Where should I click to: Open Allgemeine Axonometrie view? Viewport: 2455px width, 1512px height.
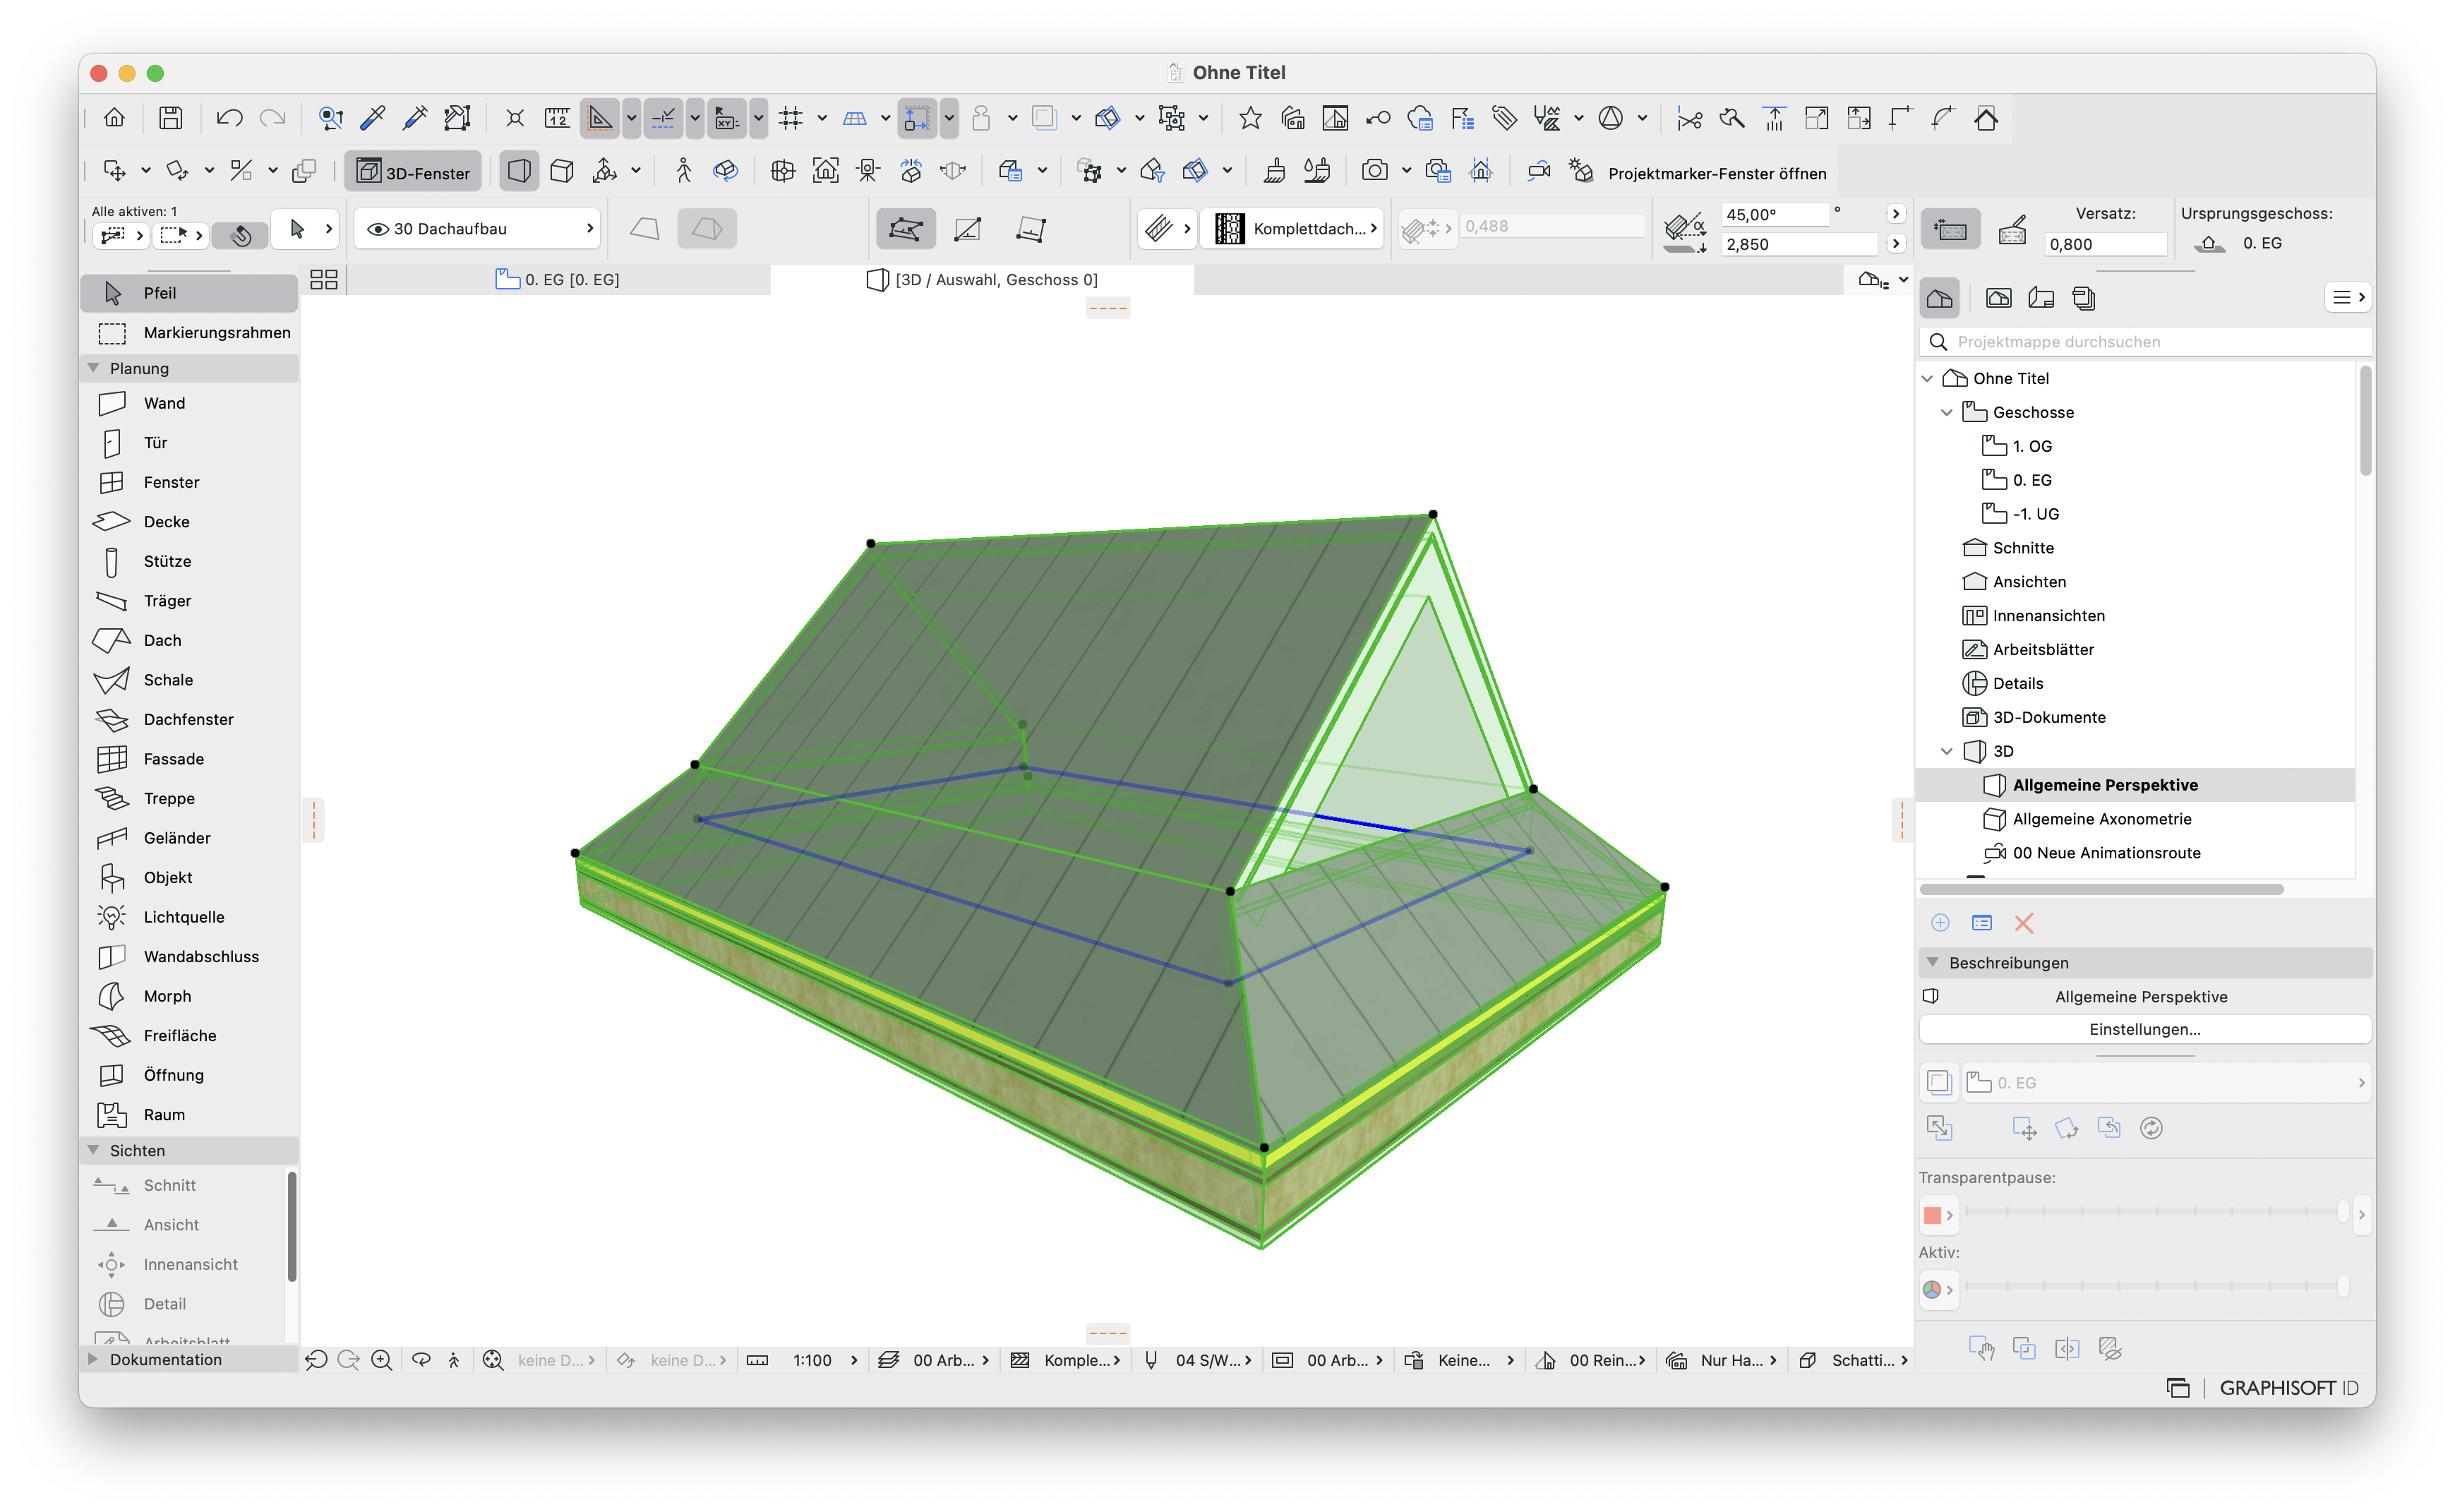(2101, 819)
